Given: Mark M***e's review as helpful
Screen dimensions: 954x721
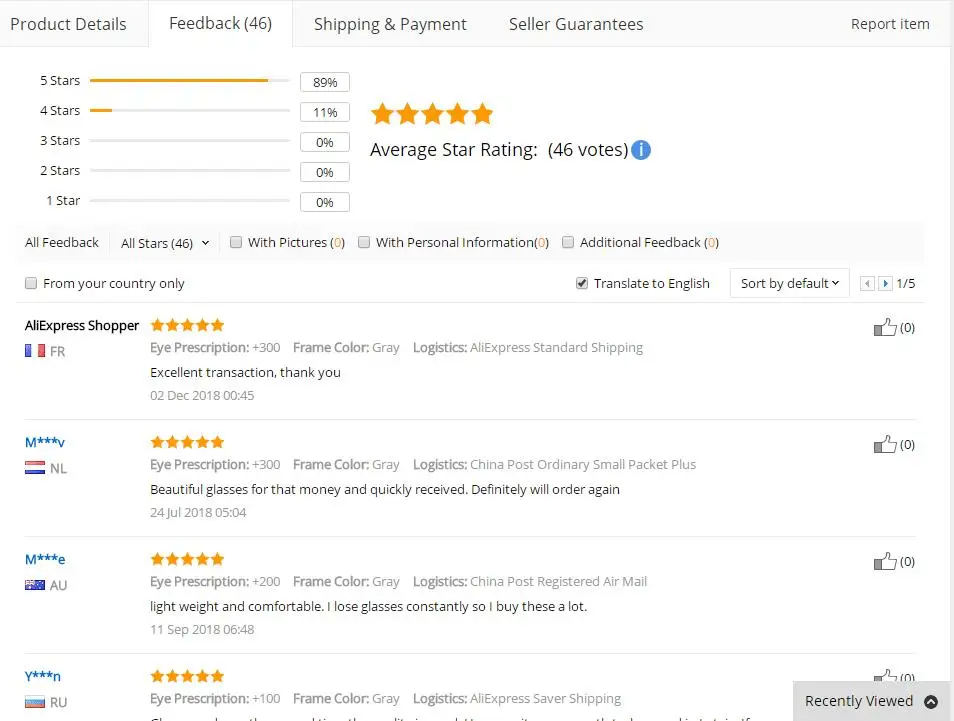Looking at the screenshot, I should pyautogui.click(x=885, y=561).
